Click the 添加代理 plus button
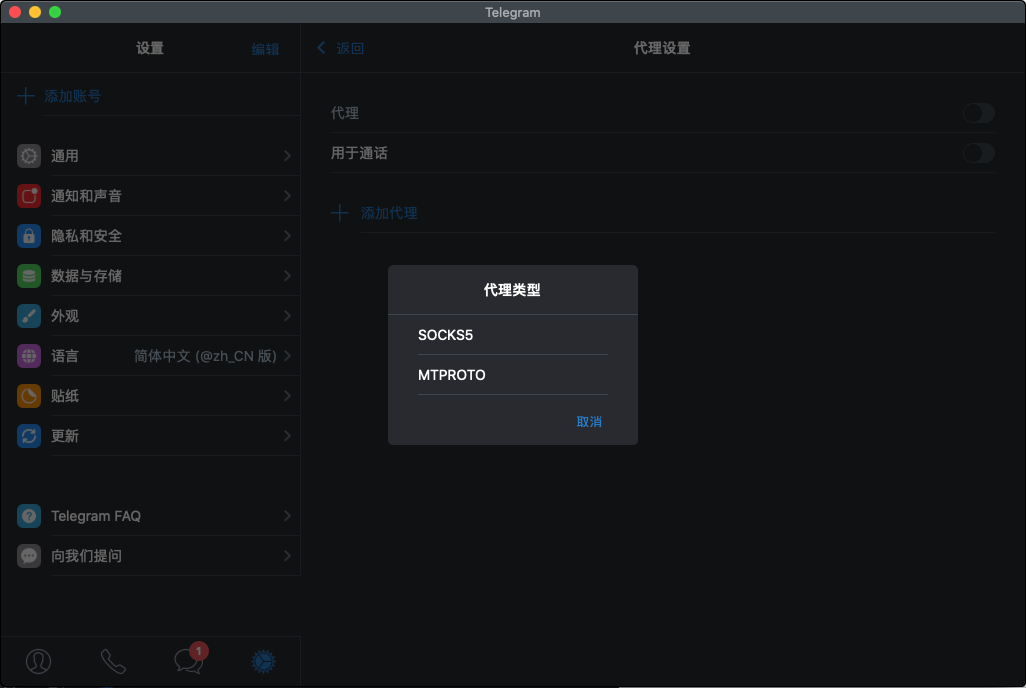This screenshot has height=688, width=1026. [340, 213]
